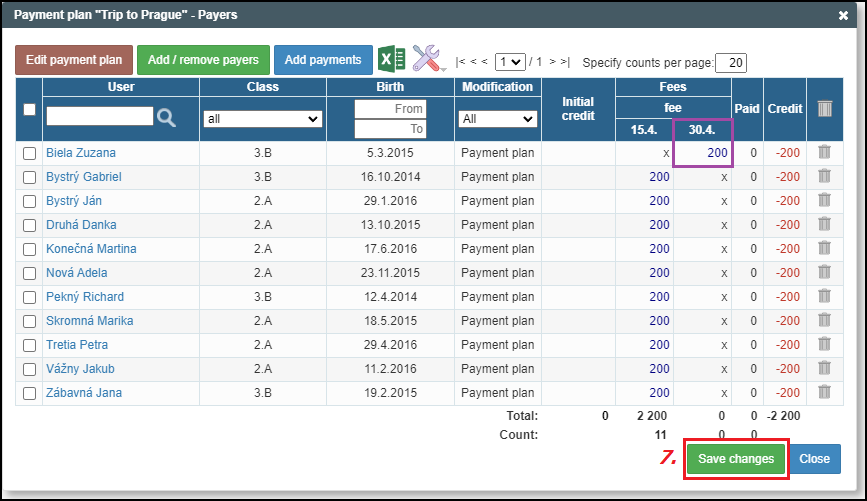This screenshot has width=867, height=501.
Task: Check the box for Druhá Danka
Action: point(29,225)
